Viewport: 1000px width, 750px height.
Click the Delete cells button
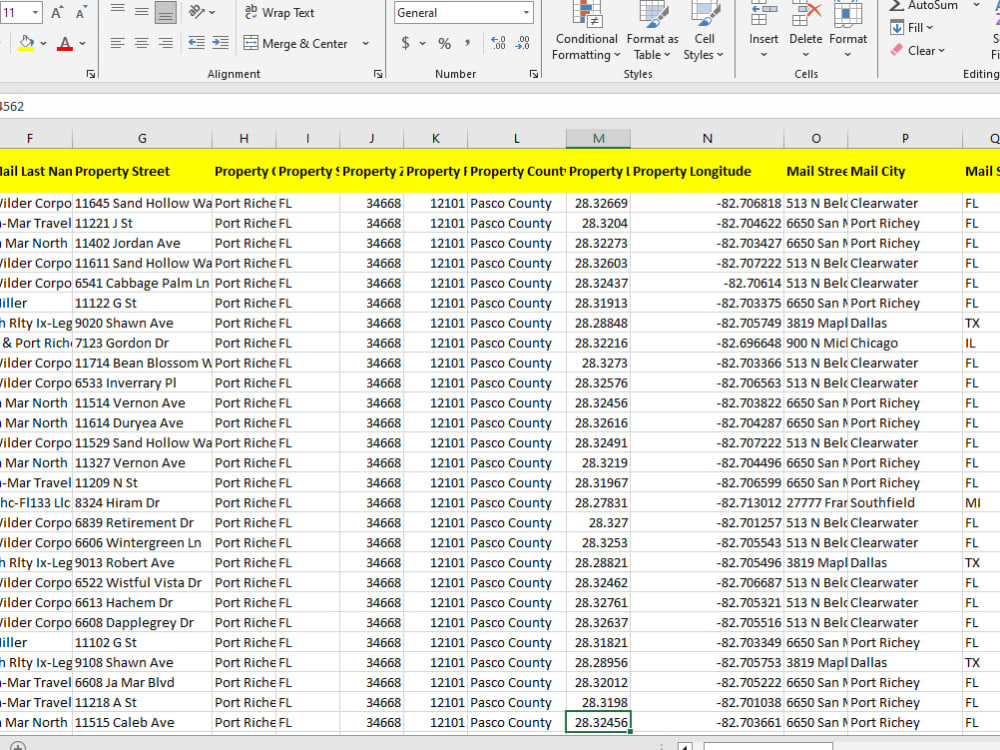805,31
